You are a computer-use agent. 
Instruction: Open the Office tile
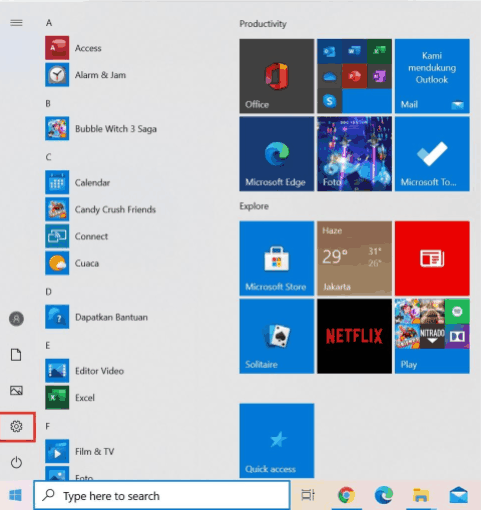click(277, 76)
